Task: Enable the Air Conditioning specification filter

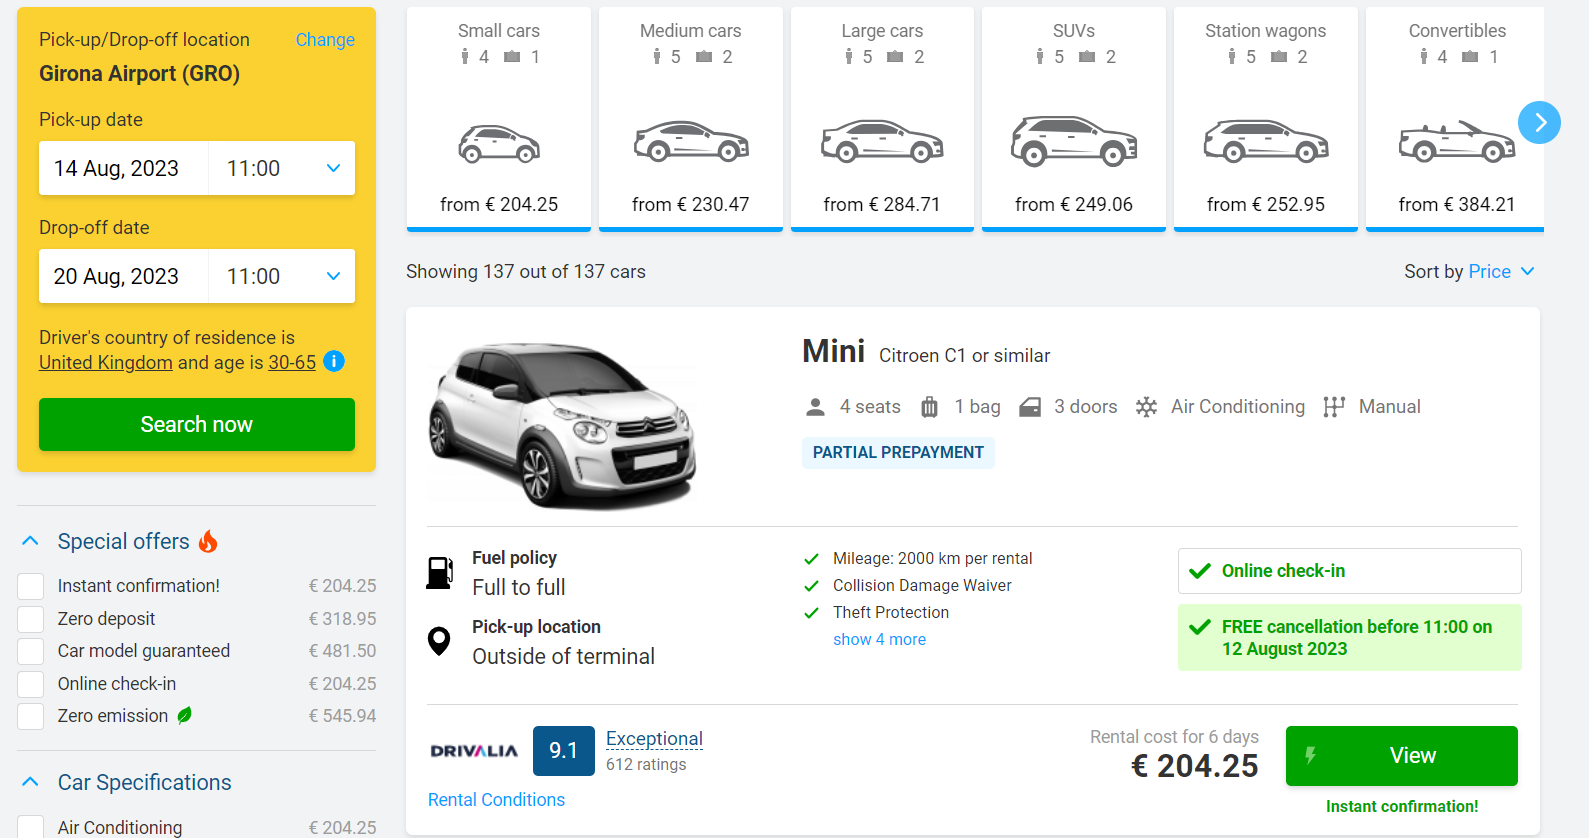Action: 30,828
